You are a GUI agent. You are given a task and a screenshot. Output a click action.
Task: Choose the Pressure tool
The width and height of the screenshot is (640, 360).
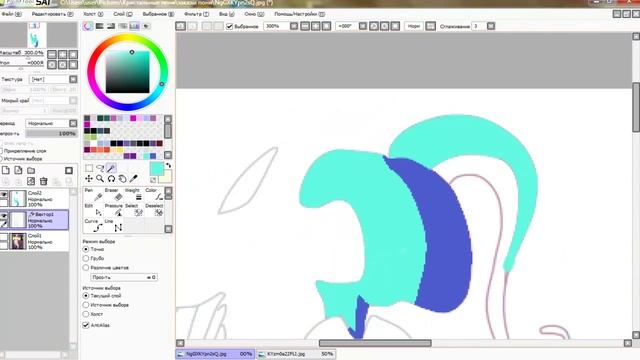[x=113, y=210]
